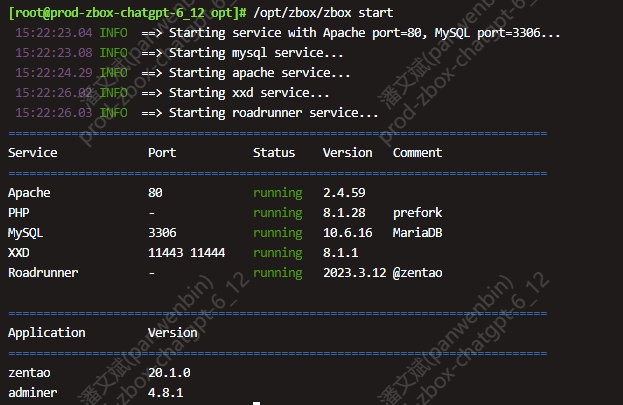Screen dimensions: 623x405
Task: Click MySQL port value '3306' in the table
Action: [162, 233]
